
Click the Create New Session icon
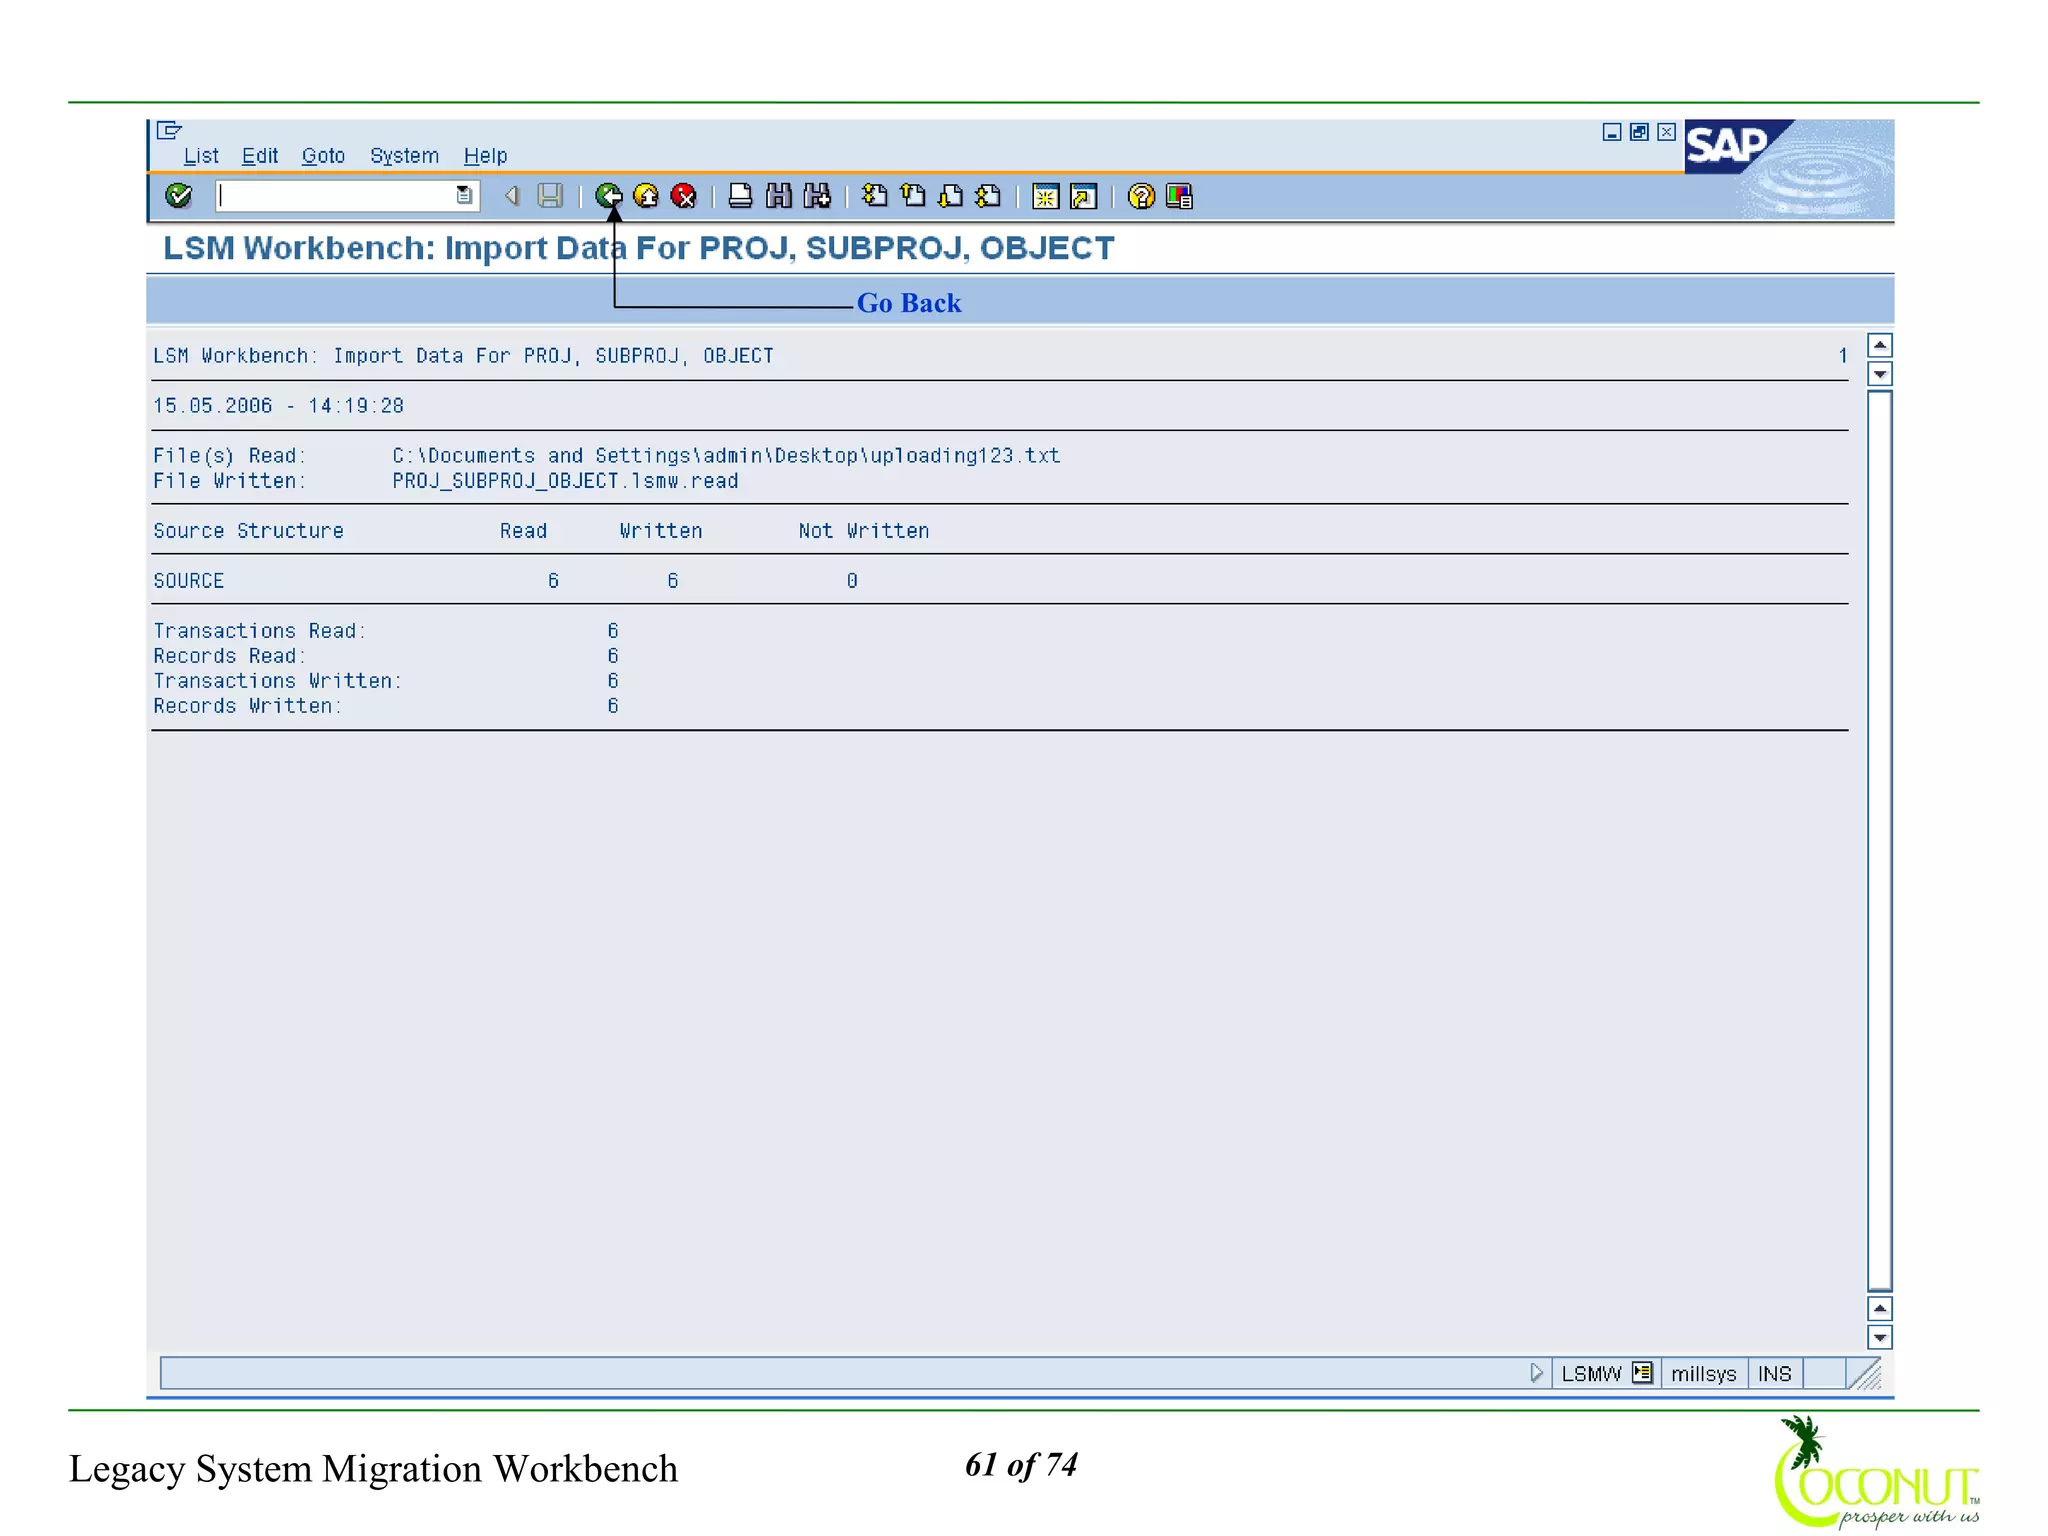[x=1045, y=196]
